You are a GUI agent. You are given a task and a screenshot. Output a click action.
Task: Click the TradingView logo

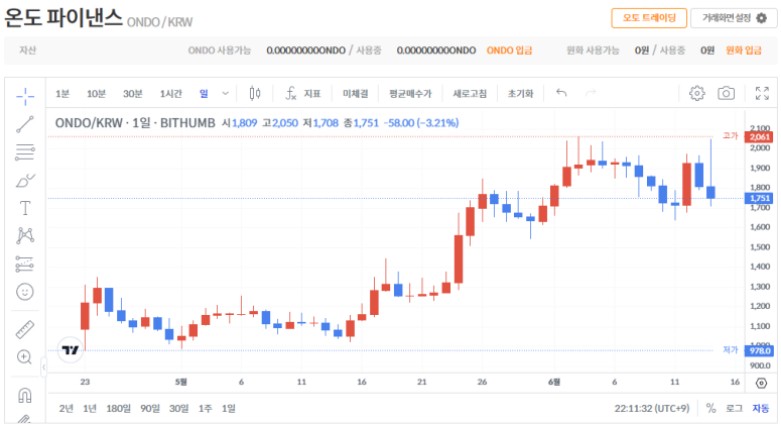pos(70,350)
